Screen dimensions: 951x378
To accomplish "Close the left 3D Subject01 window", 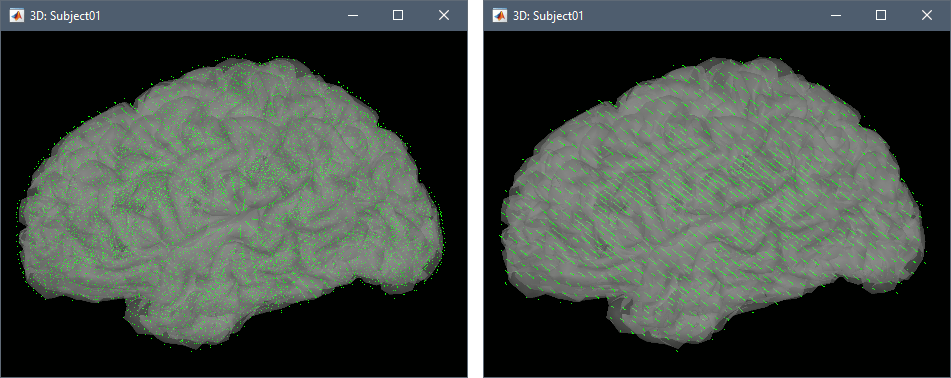I will point(444,16).
